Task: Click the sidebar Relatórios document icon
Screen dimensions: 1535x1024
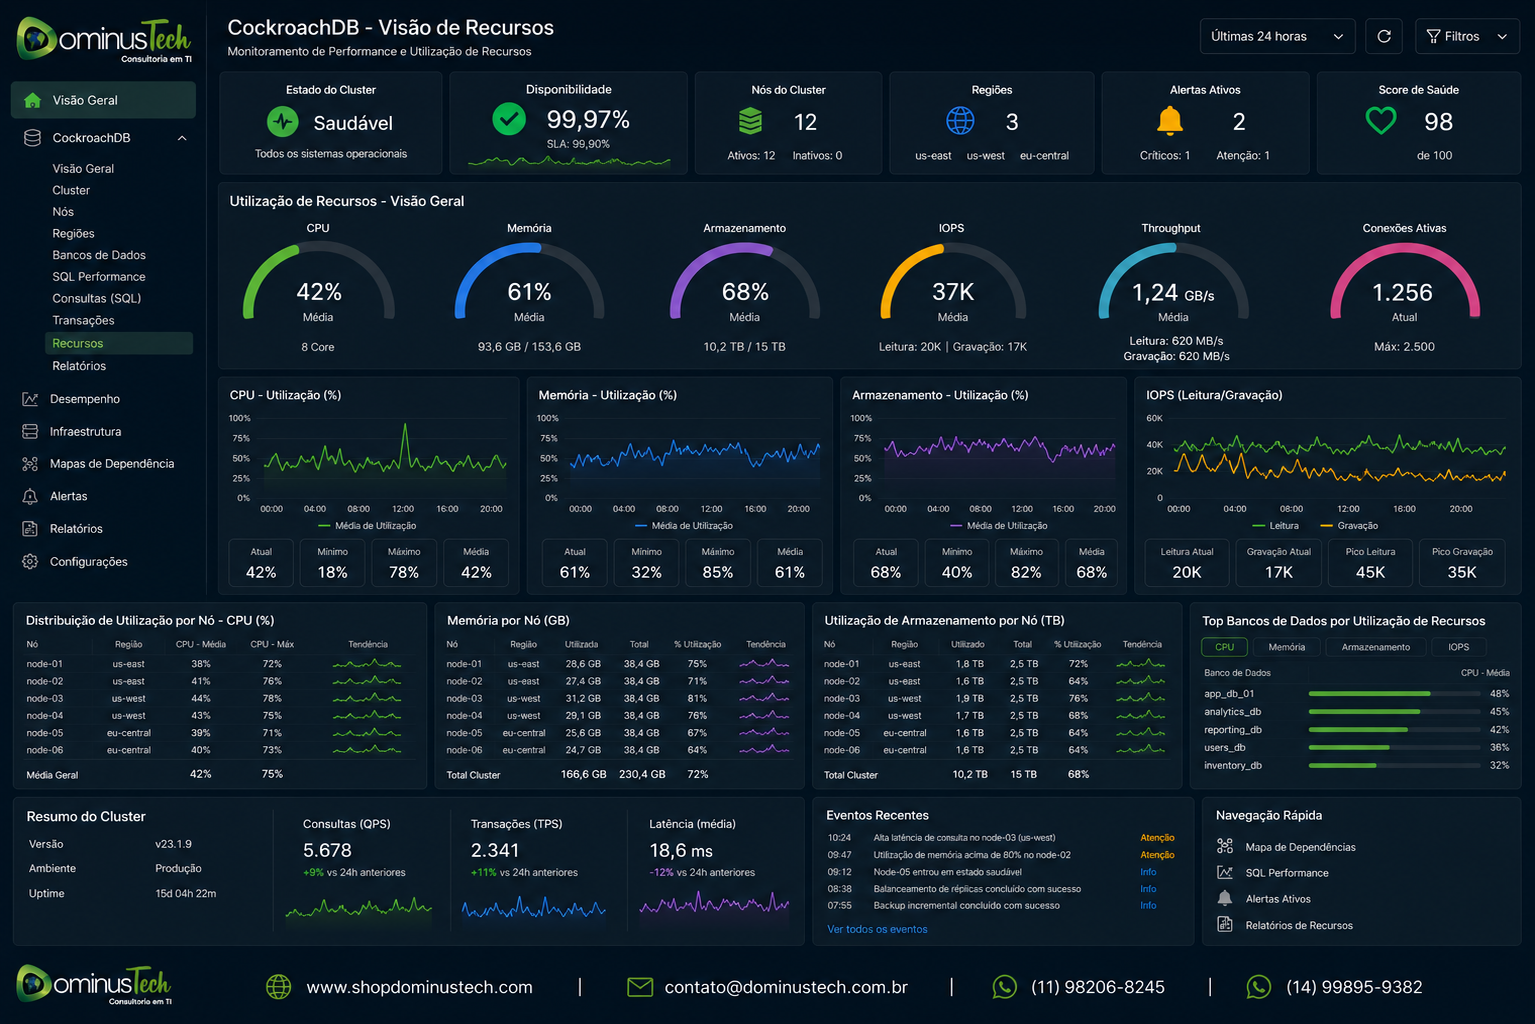Action: tap(30, 529)
